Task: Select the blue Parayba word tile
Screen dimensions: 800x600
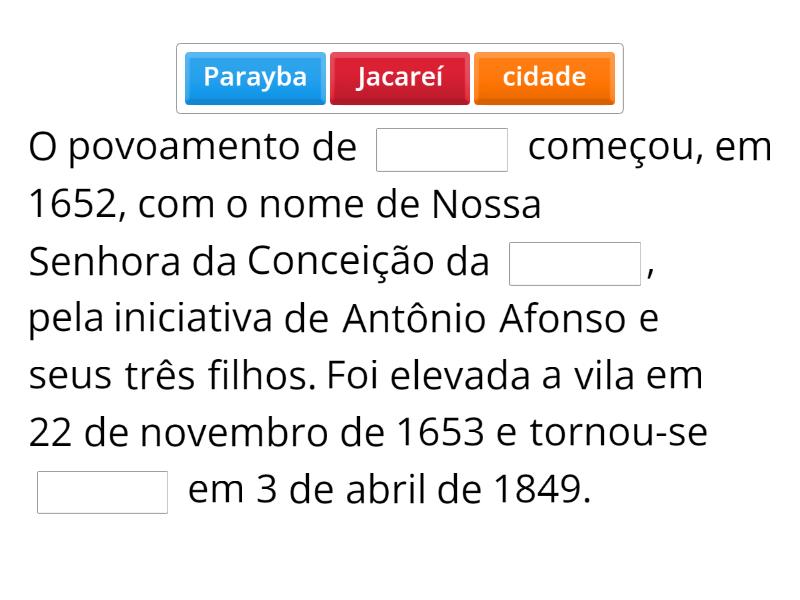Action: (255, 78)
